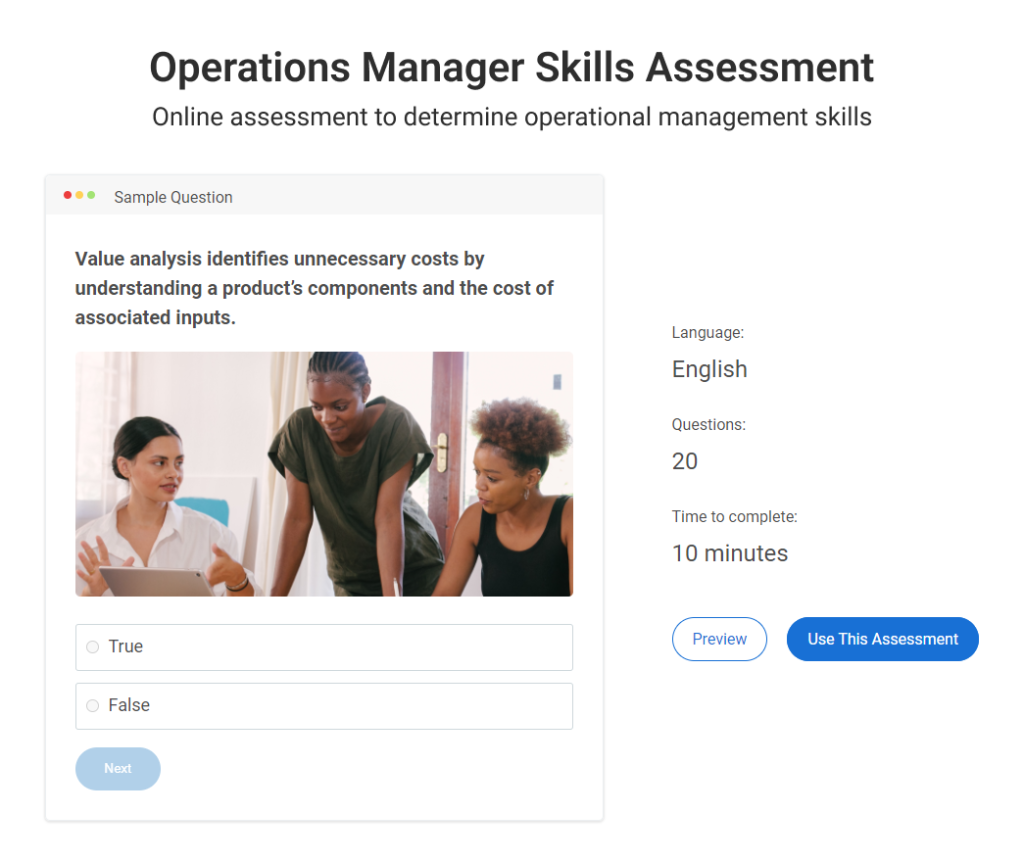This screenshot has height=861, width=1024.
Task: Click the yellow dot in the window header
Action: coord(80,195)
